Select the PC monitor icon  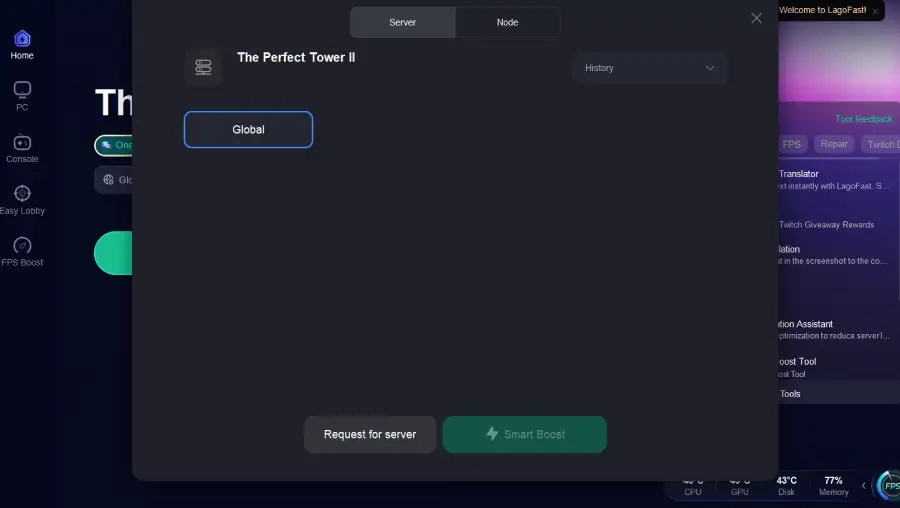point(22,90)
